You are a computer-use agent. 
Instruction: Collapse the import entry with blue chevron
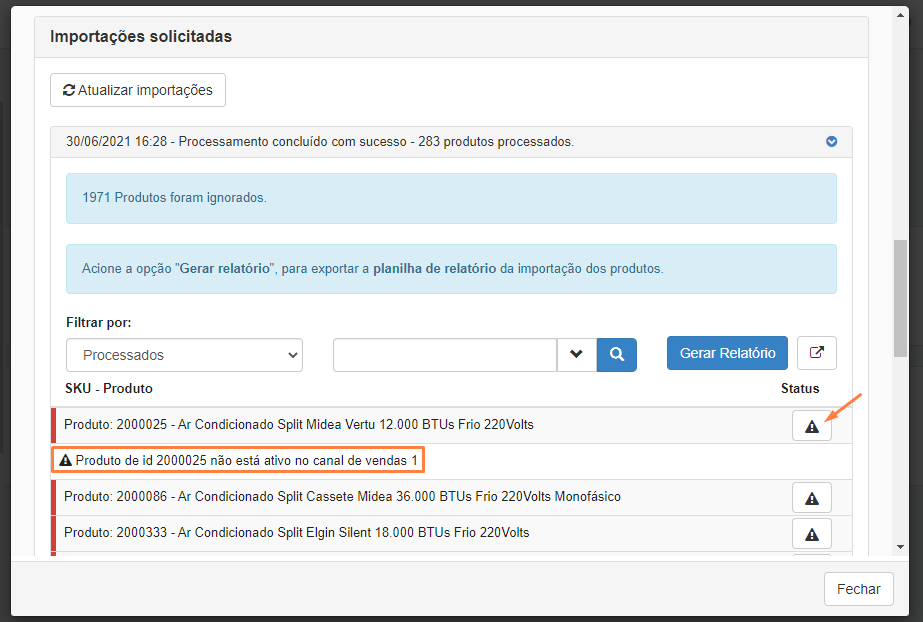(831, 142)
